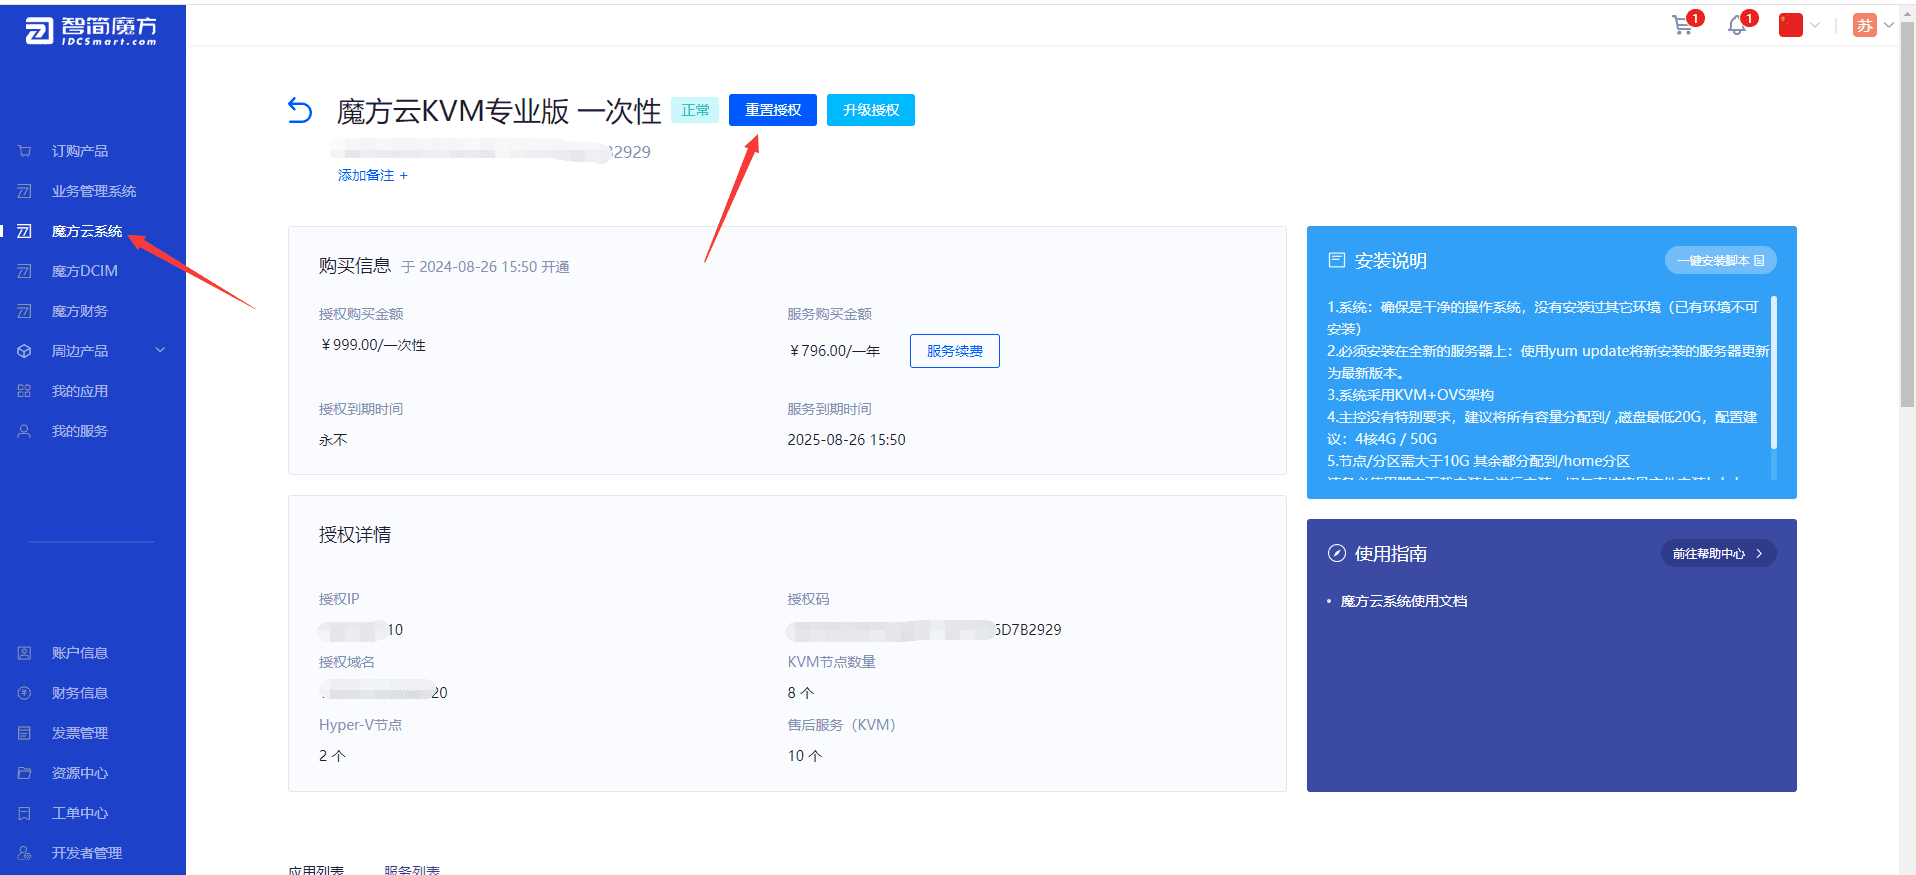Click 前往帮助中心 button
Viewport: 1916px width, 875px height.
point(1718,553)
